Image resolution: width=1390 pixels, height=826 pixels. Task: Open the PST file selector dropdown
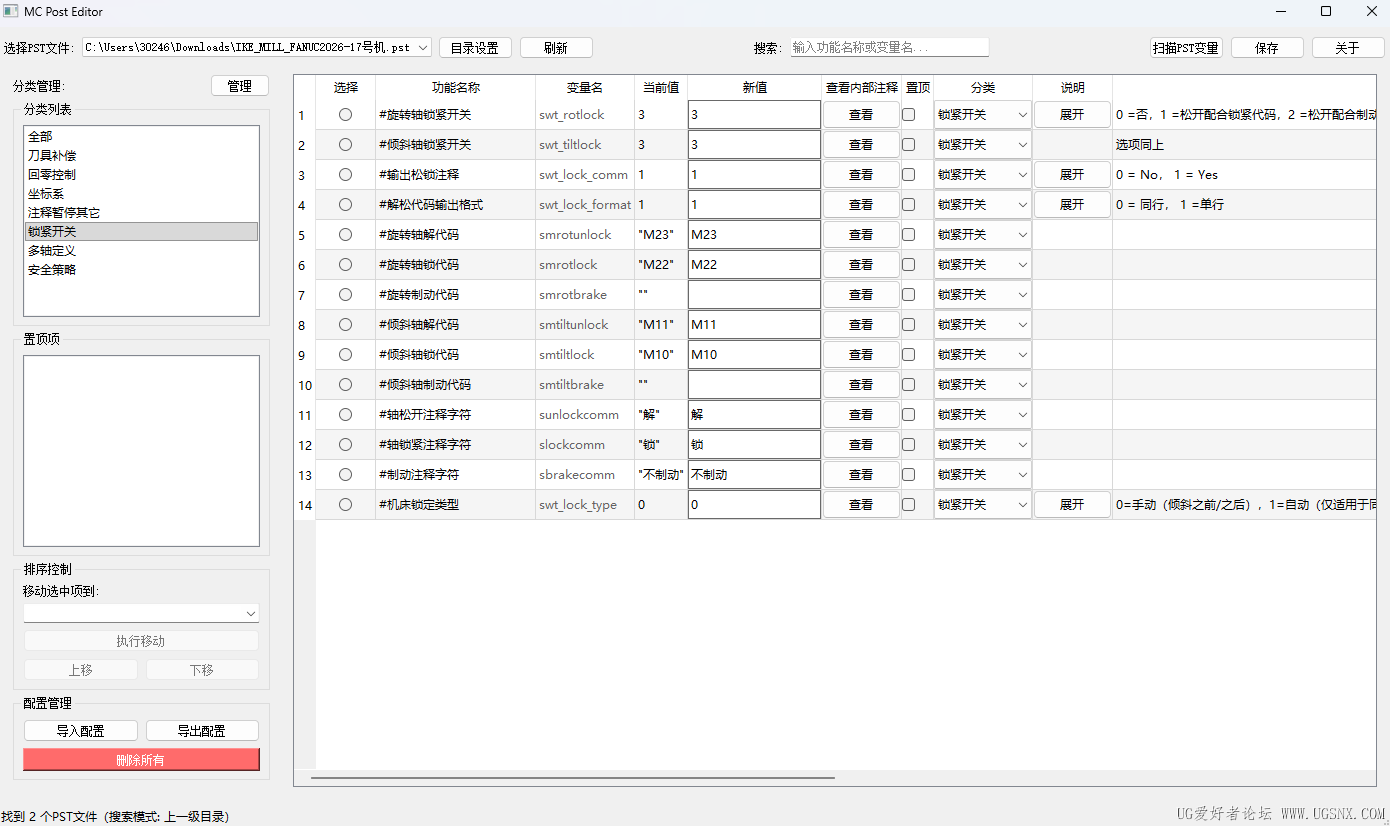(422, 46)
